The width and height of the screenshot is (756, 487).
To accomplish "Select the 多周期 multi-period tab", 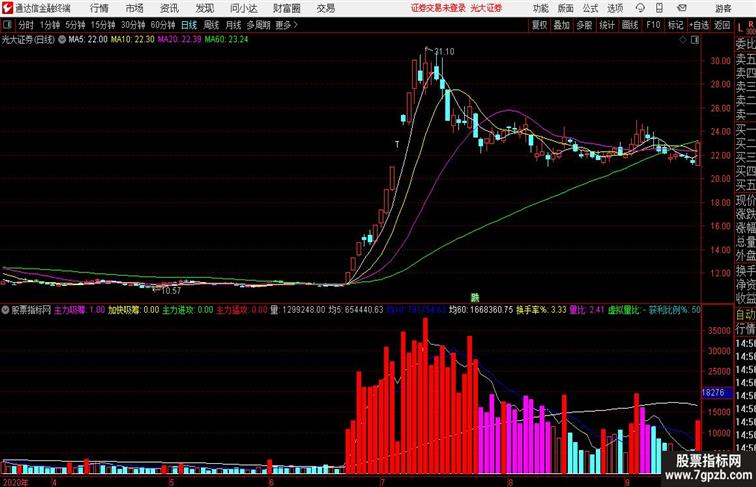I will (258, 25).
